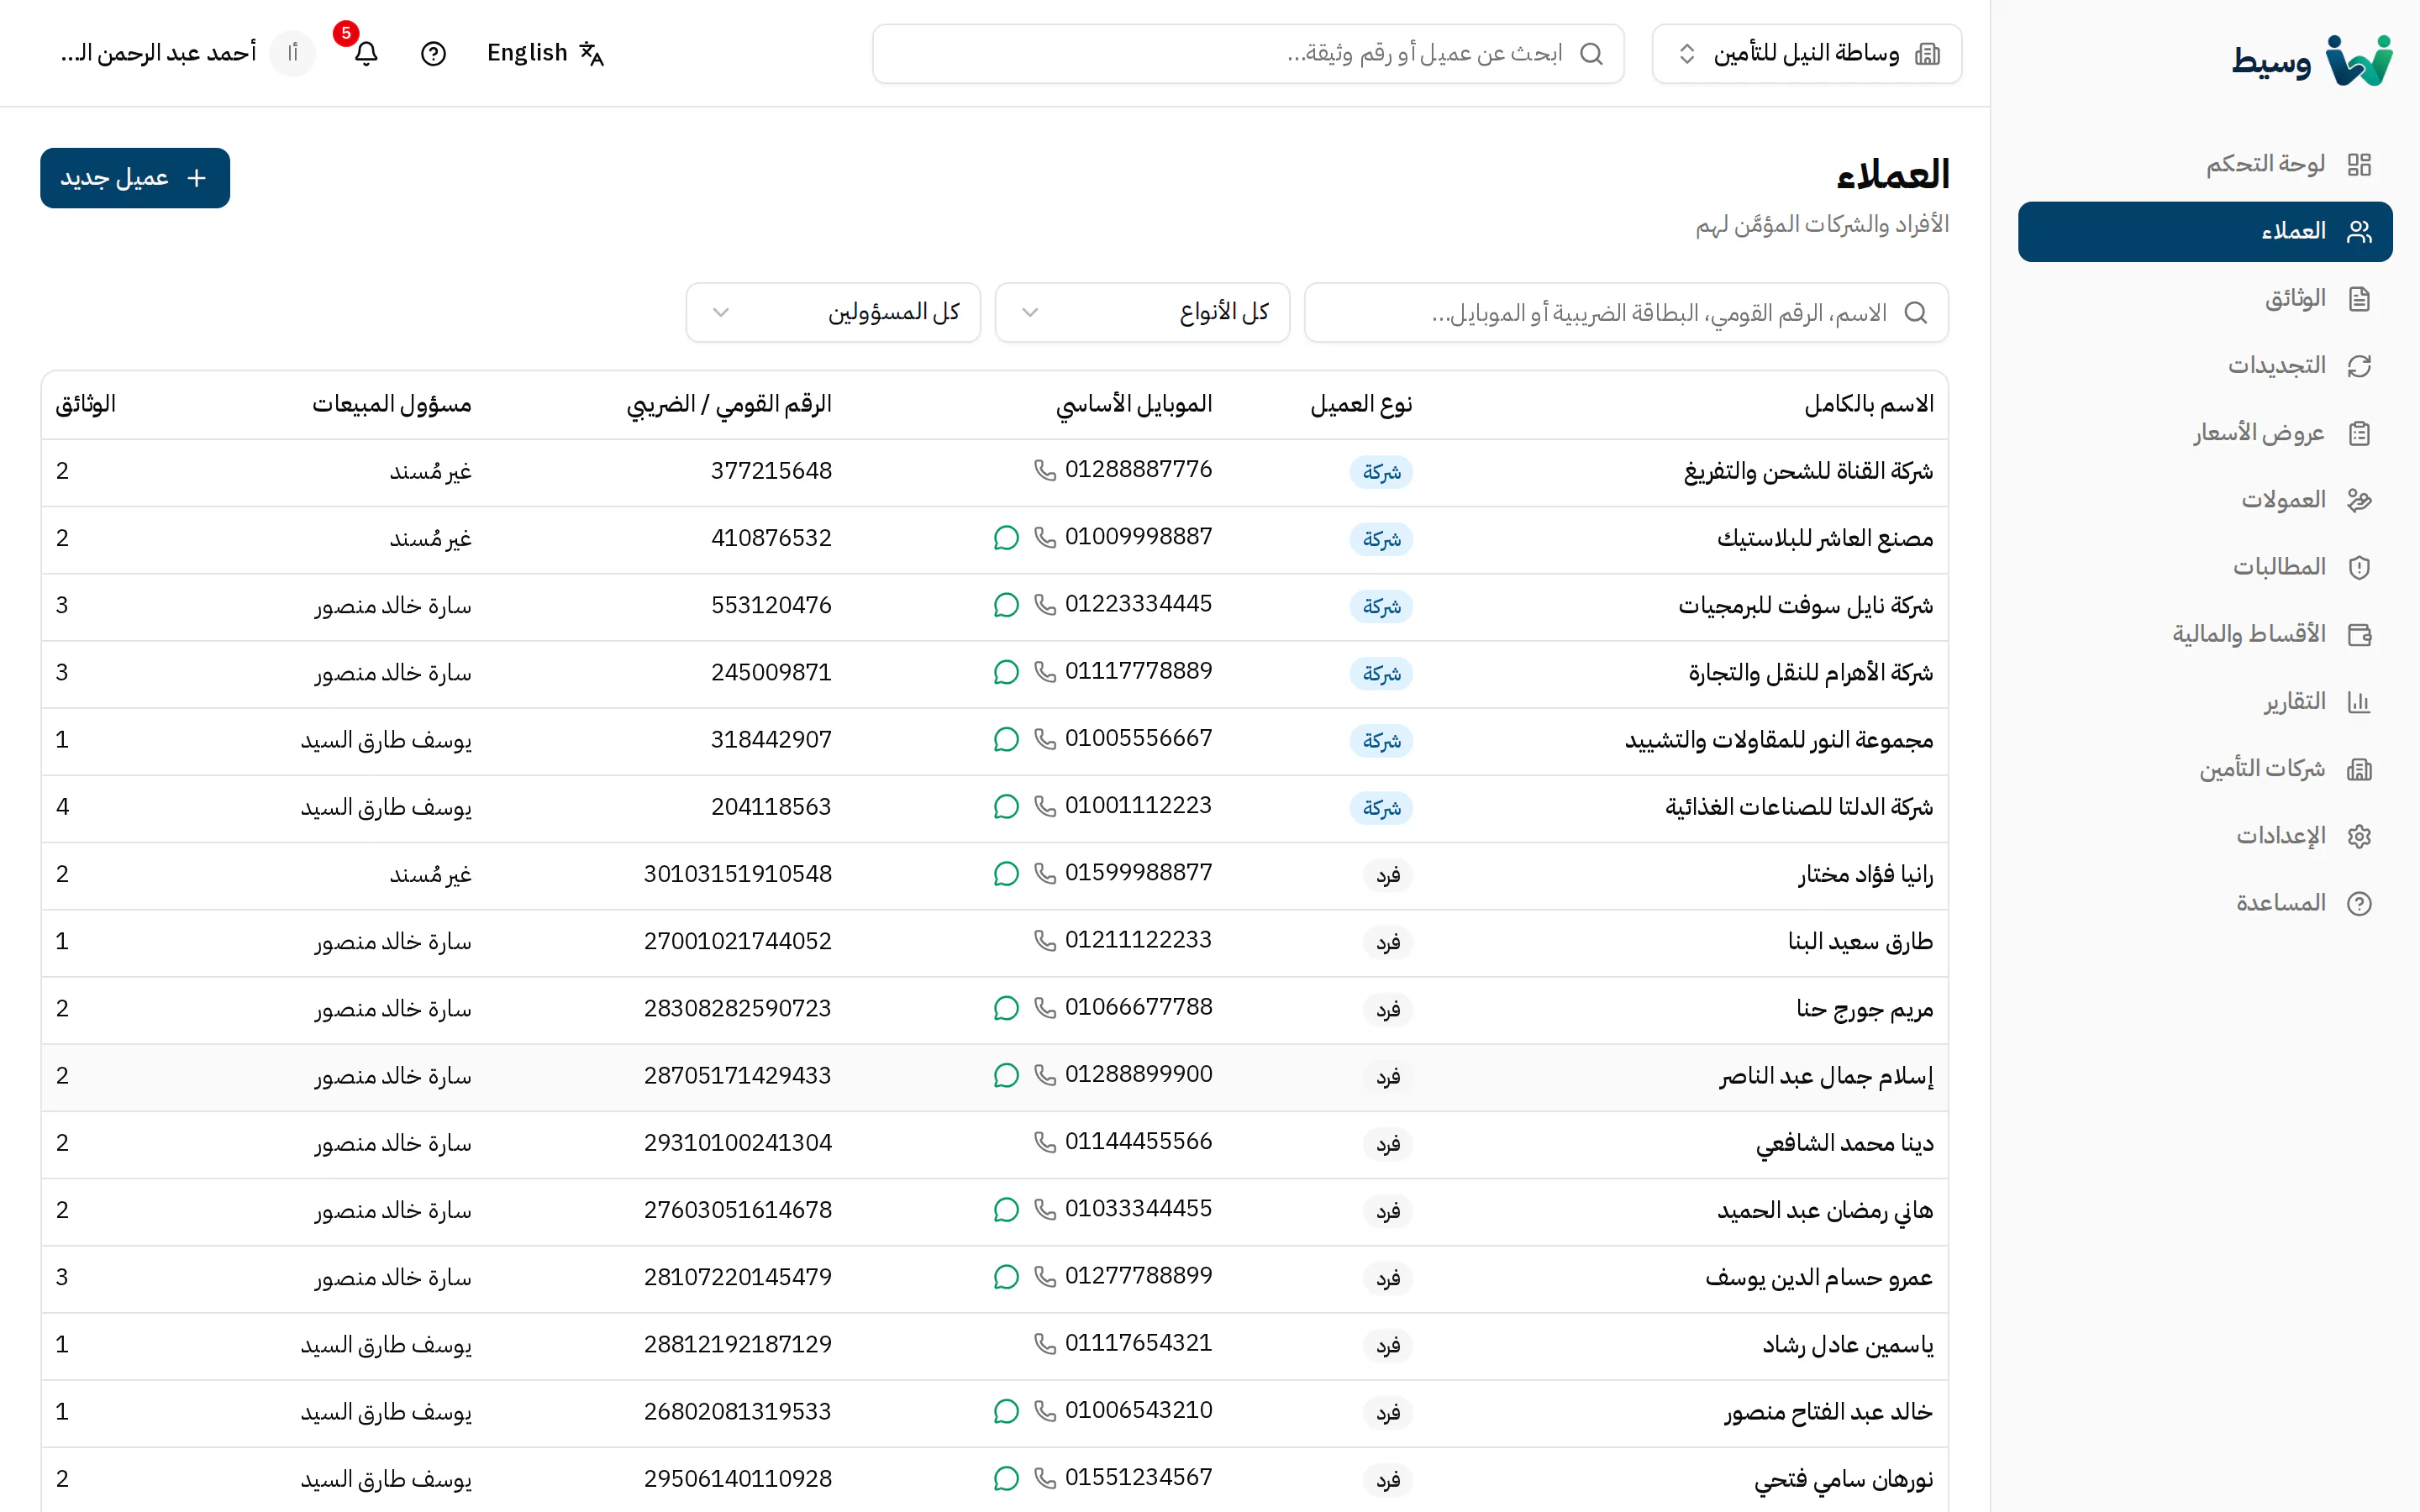Click WhatsApp icon for 01006543210
This screenshot has width=2420, height=1512.
[x=1006, y=1411]
